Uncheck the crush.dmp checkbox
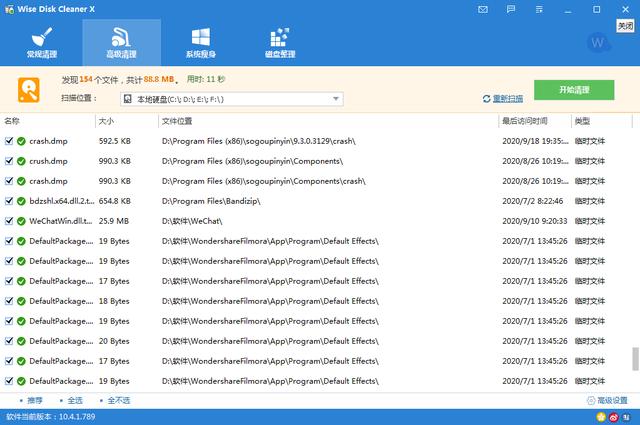This screenshot has width=640, height=425. [9, 161]
